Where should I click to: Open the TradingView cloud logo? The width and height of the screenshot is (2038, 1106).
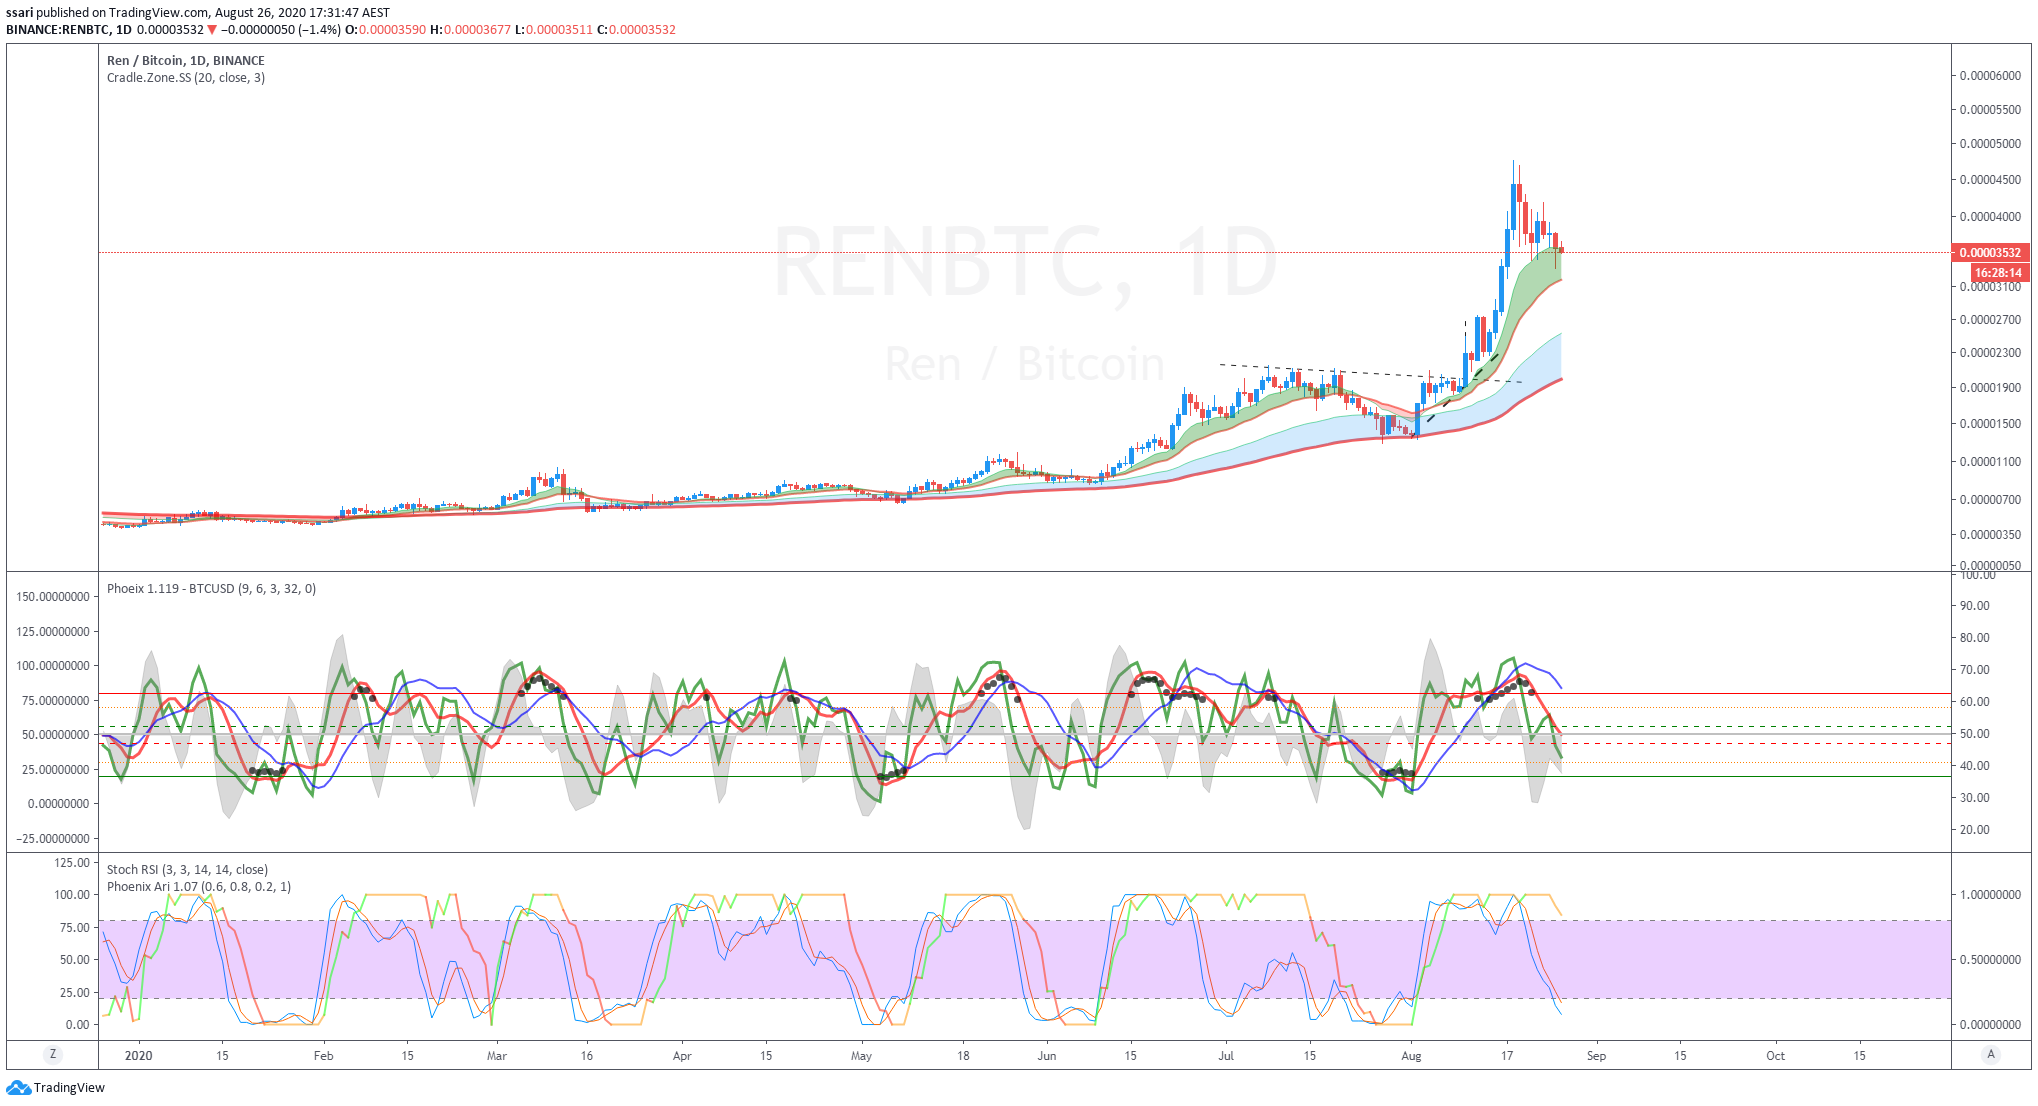18,1088
